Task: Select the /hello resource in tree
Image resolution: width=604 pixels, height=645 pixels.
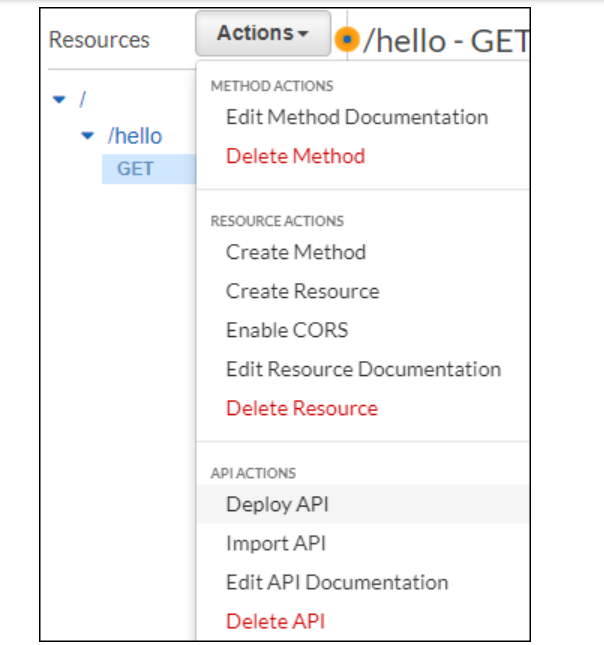Action: click(x=134, y=136)
